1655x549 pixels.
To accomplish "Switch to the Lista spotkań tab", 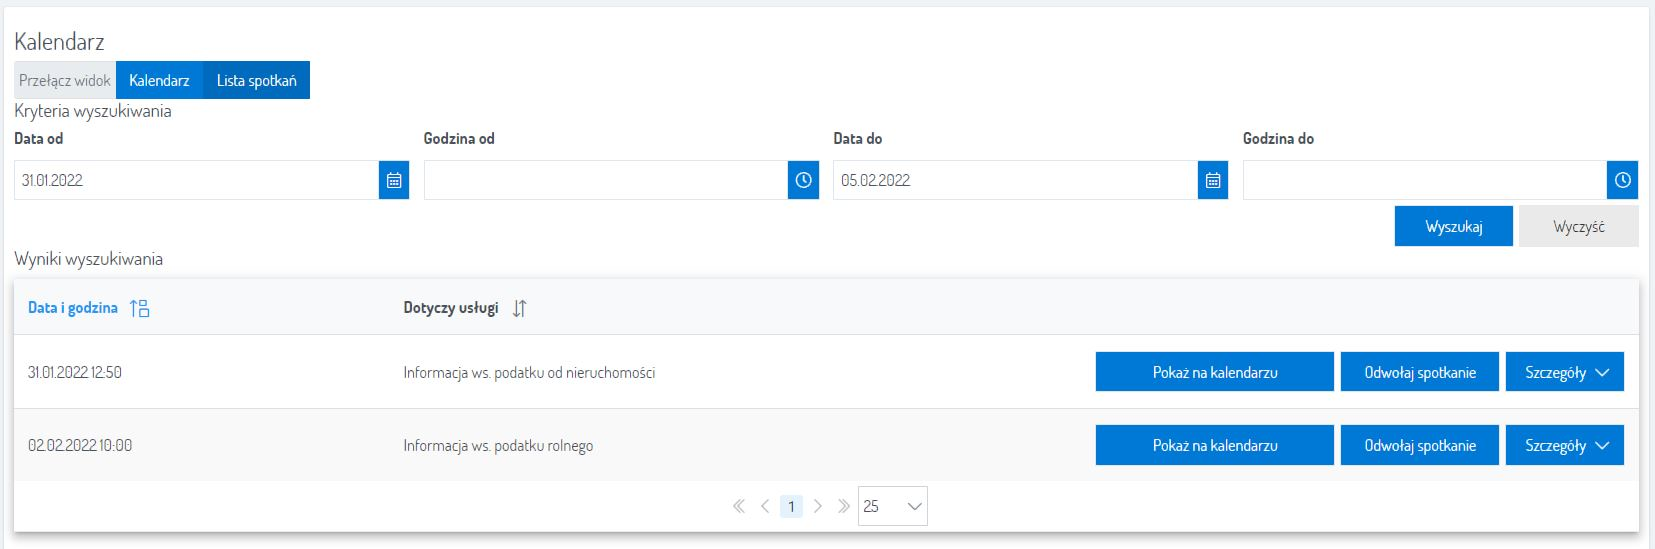I will point(256,81).
